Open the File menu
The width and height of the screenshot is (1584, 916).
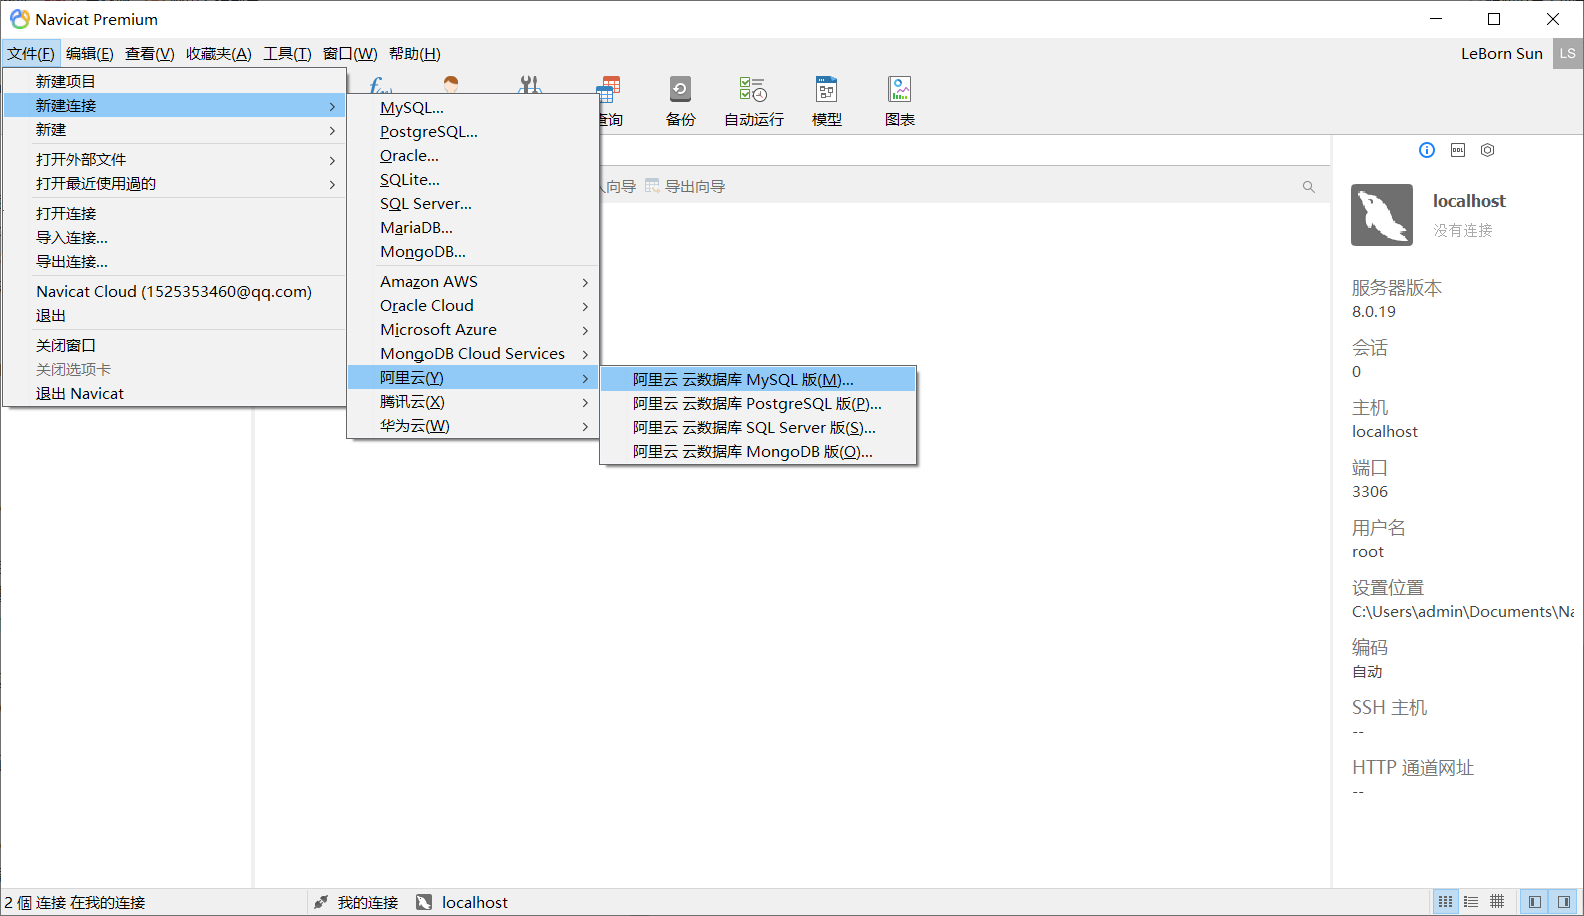coord(31,54)
